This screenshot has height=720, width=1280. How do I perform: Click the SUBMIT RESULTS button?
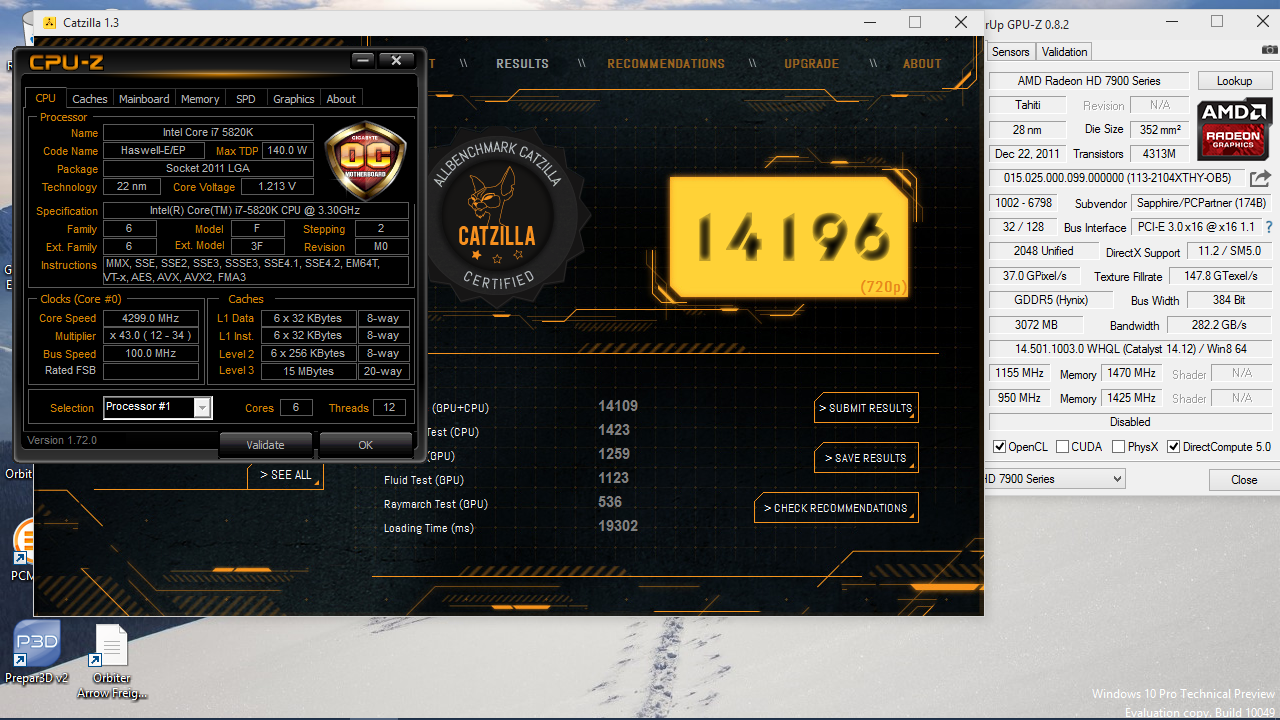coord(866,408)
